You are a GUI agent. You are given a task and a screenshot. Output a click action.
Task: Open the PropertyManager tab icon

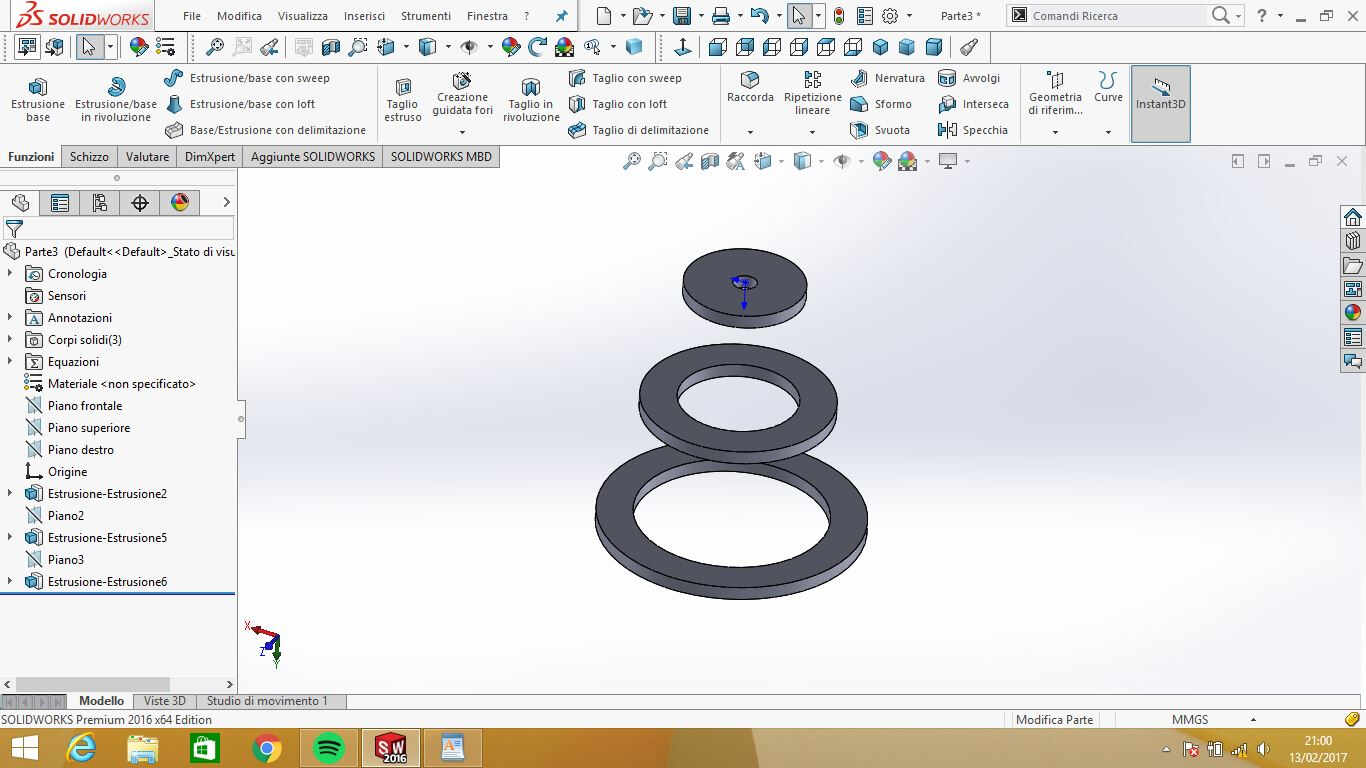60,203
